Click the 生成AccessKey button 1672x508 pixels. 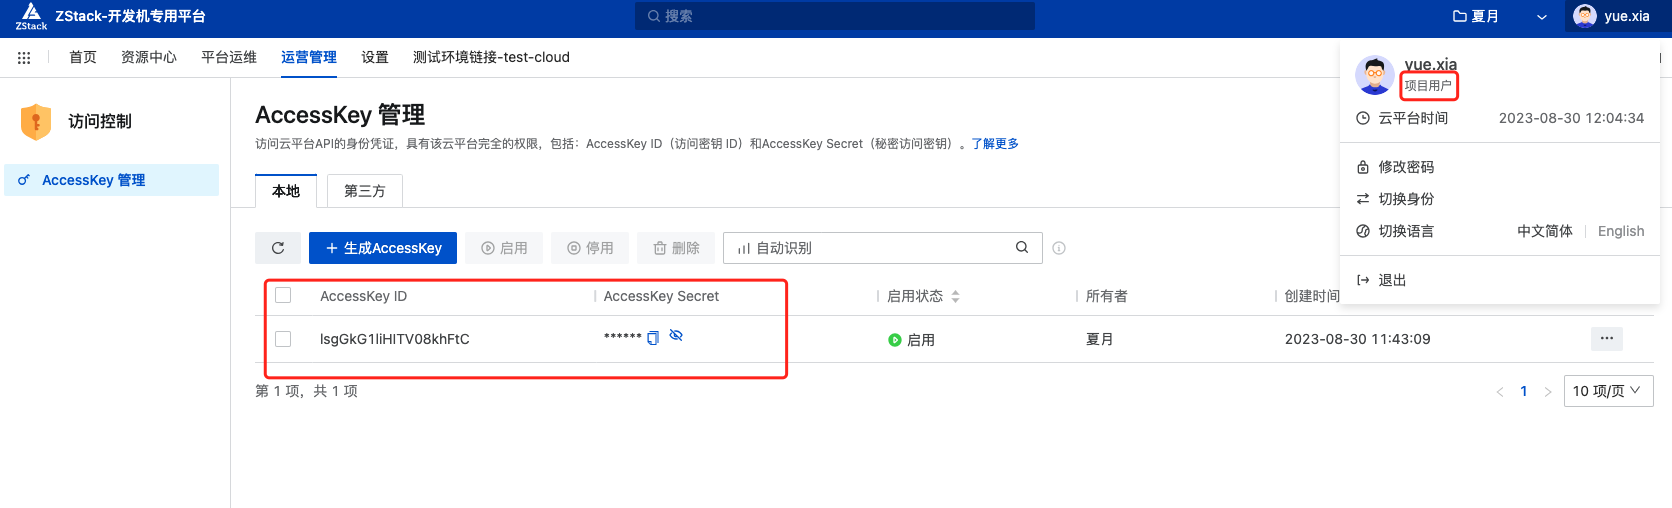click(x=383, y=248)
